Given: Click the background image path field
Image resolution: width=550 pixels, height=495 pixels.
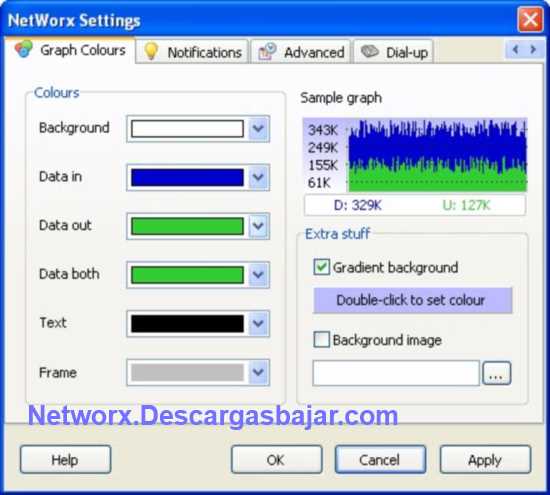Looking at the screenshot, I should tap(396, 373).
